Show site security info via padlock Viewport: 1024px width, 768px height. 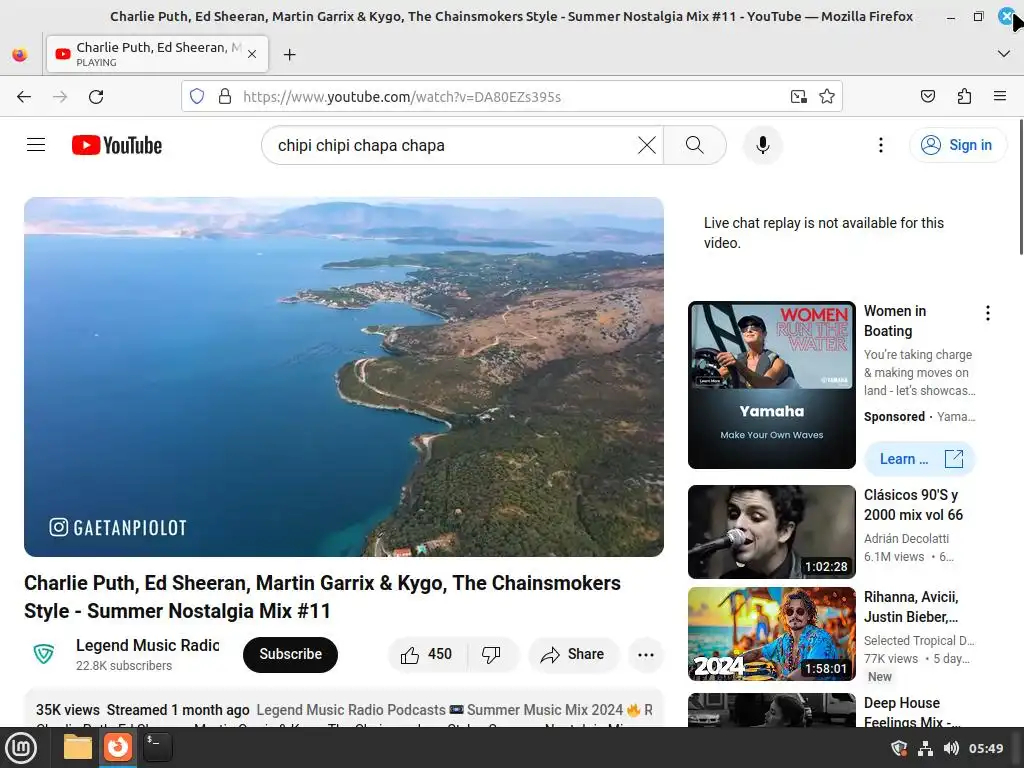tap(225, 97)
